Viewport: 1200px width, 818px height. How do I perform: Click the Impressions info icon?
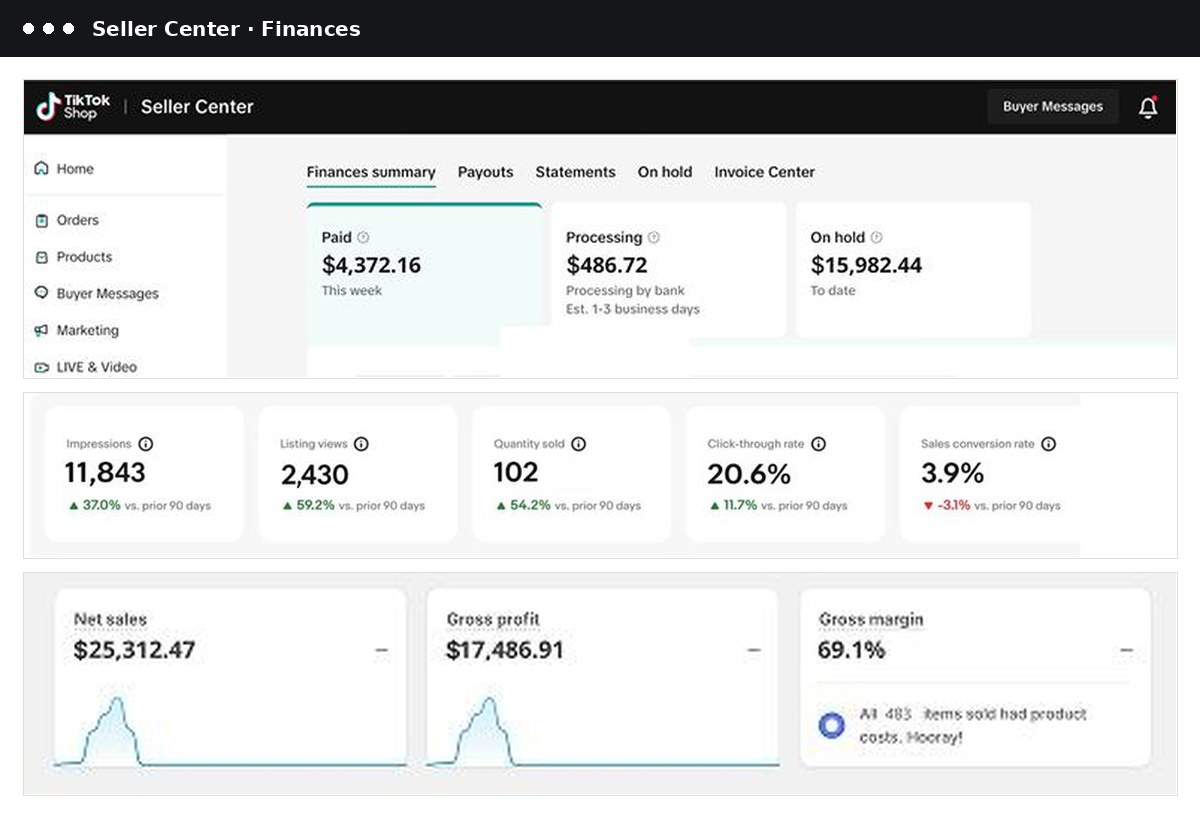pos(145,444)
